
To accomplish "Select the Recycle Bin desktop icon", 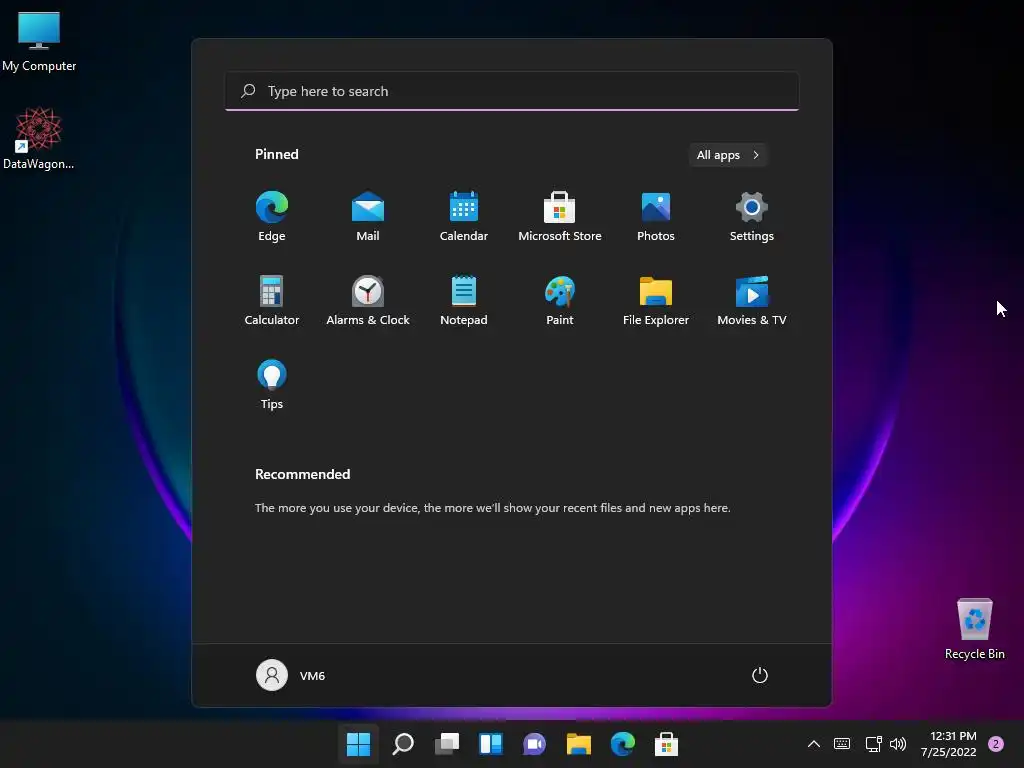I will point(974,629).
